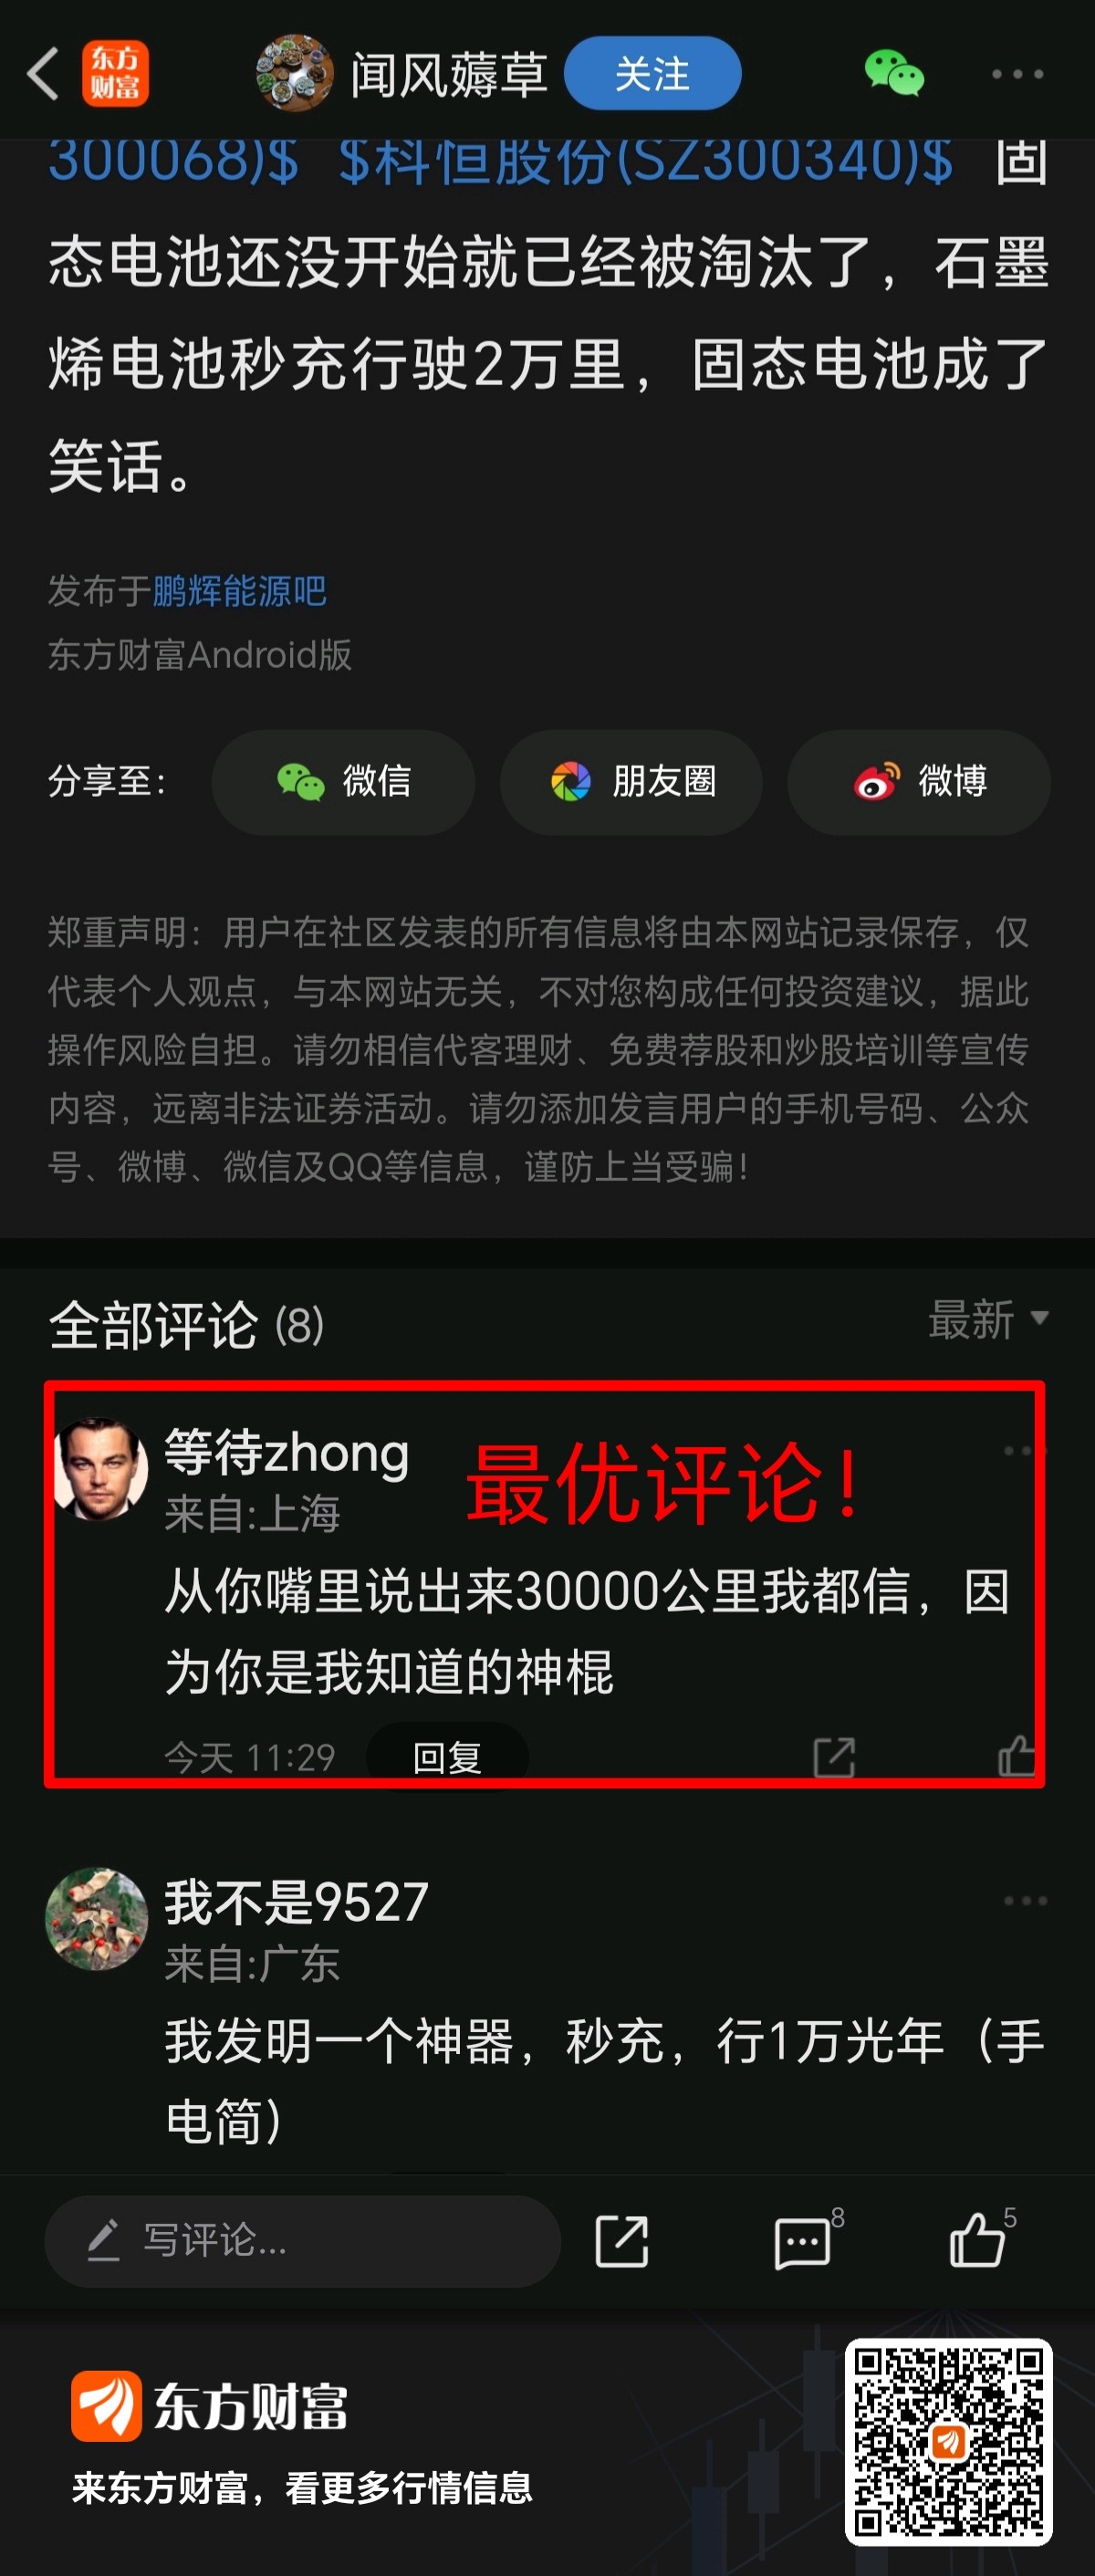
Task: Open 鹏辉能源吧 forum link
Action: 240,591
